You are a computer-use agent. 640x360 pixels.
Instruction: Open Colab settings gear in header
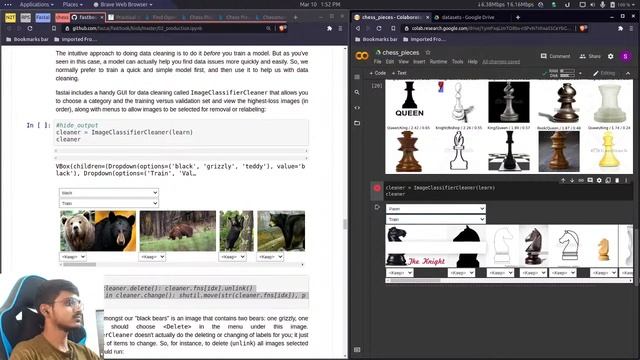point(611,56)
